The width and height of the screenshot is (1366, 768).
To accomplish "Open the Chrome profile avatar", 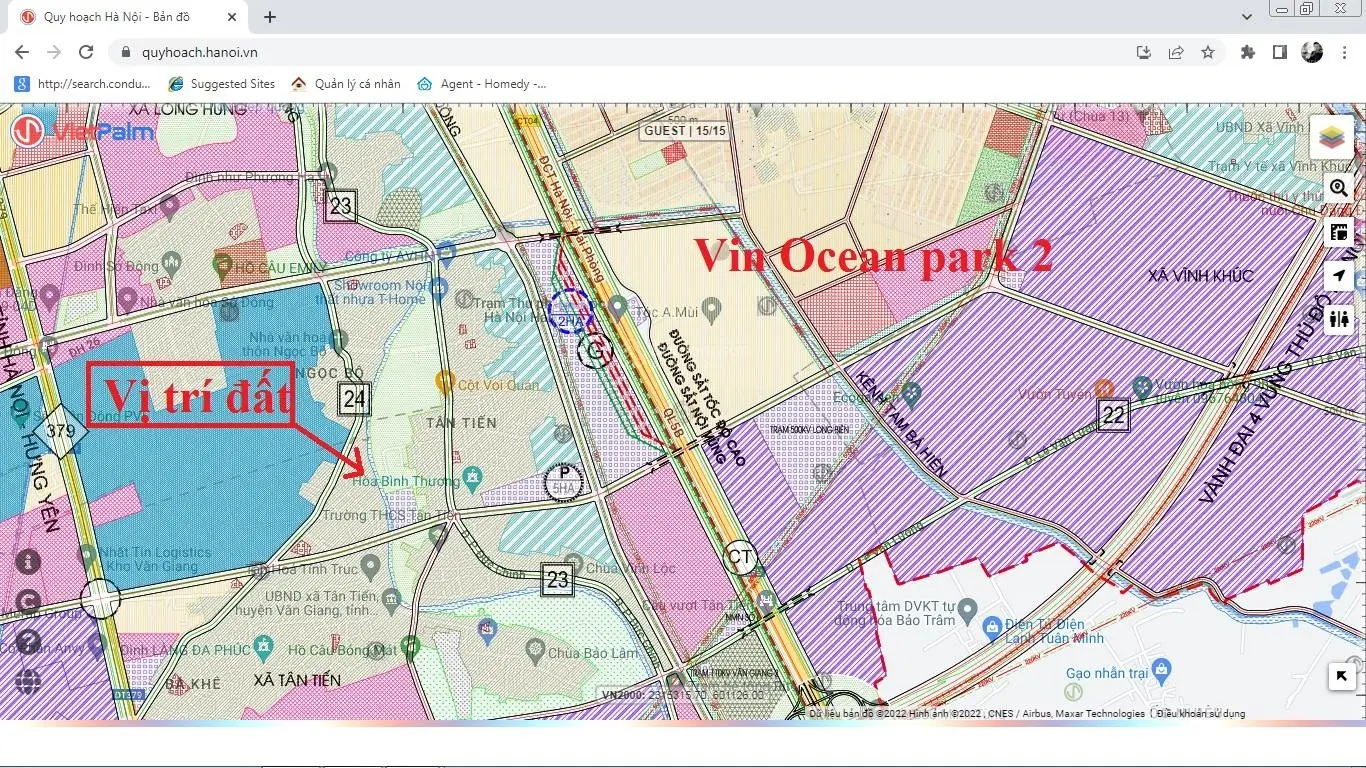I will click(1312, 52).
